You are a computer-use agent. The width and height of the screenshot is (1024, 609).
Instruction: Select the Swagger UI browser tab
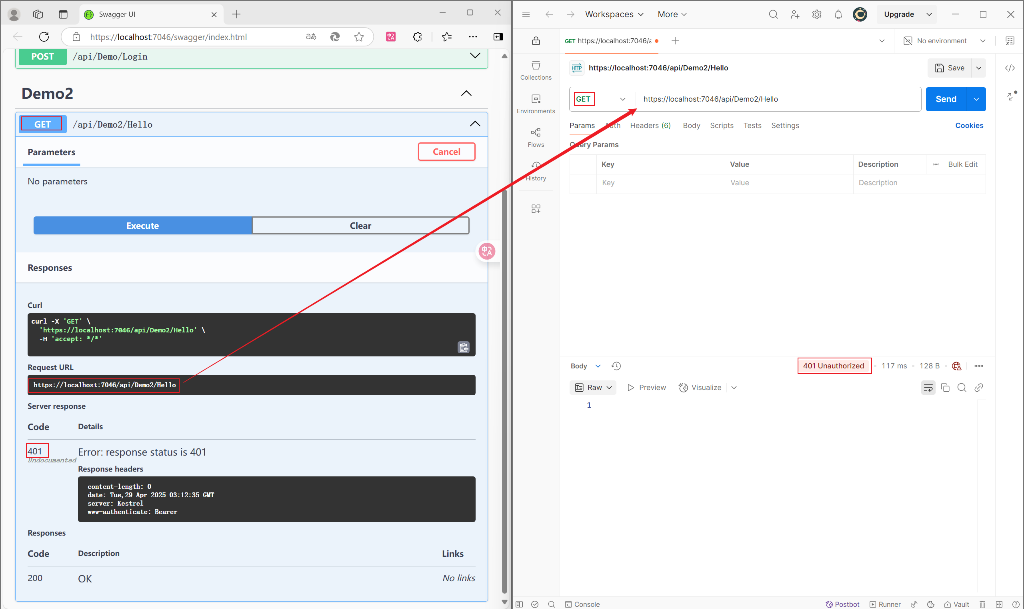pyautogui.click(x=152, y=14)
